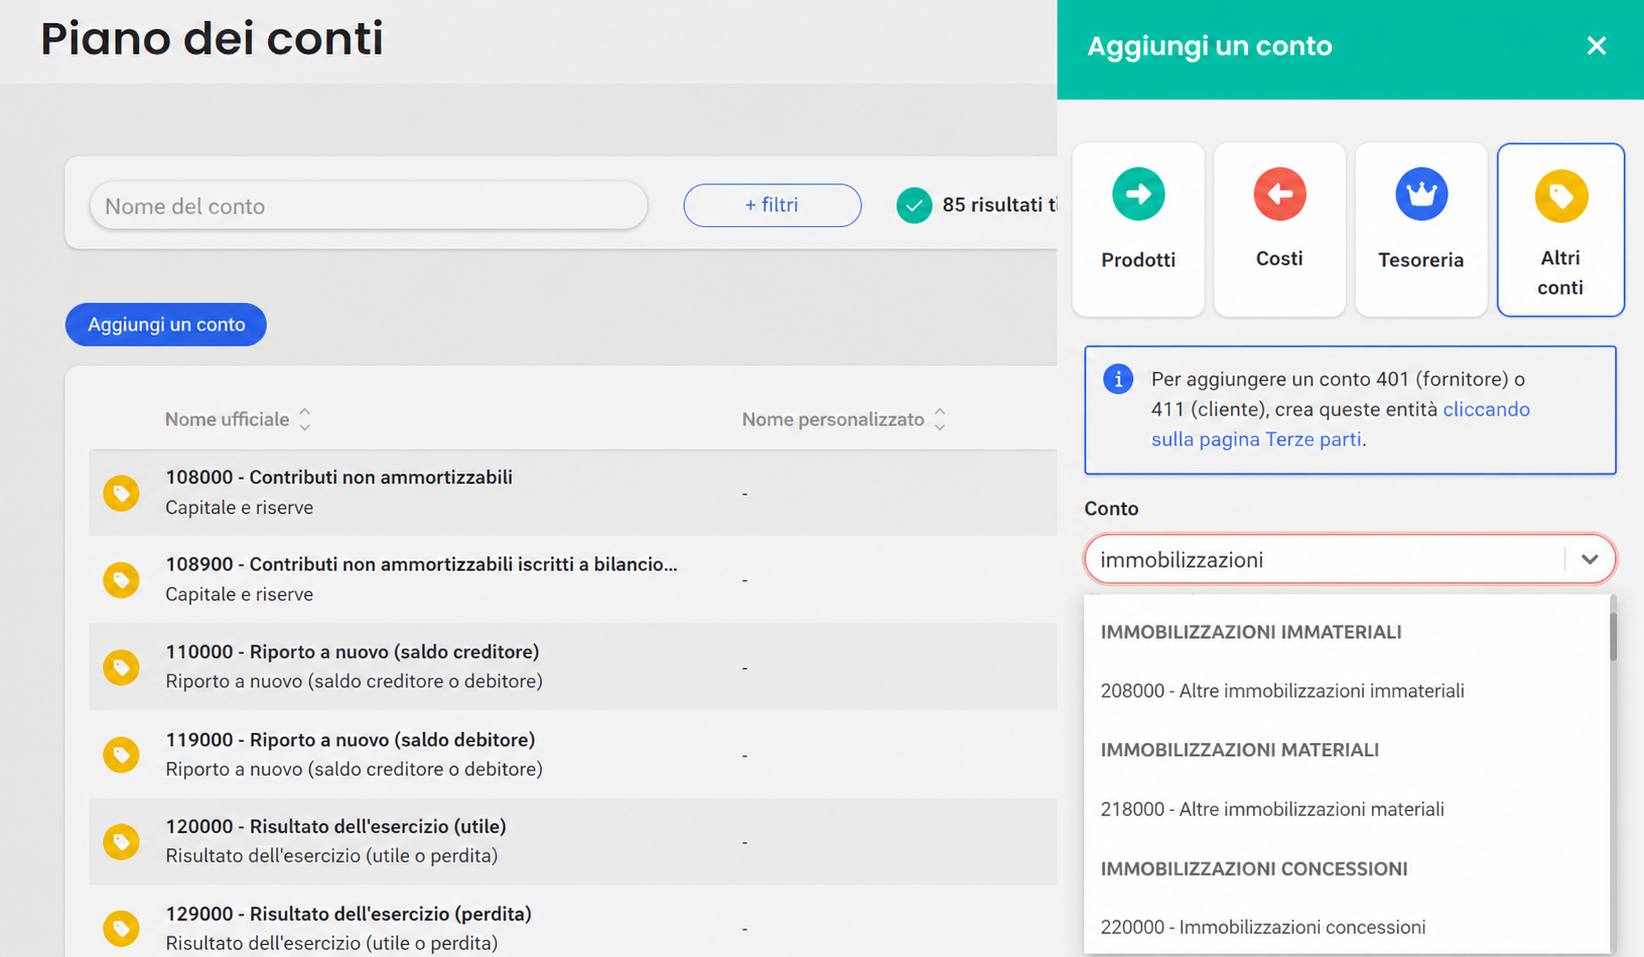
Task: Close the Aggiungi un conto panel
Action: pos(1596,46)
